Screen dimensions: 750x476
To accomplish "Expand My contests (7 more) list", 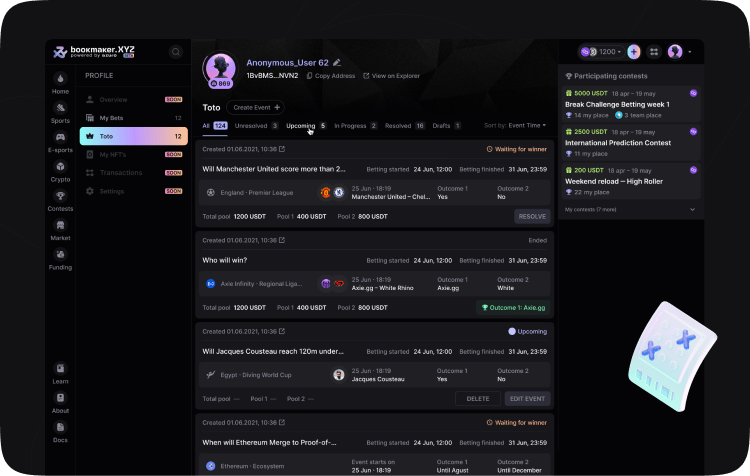I will click(x=629, y=210).
